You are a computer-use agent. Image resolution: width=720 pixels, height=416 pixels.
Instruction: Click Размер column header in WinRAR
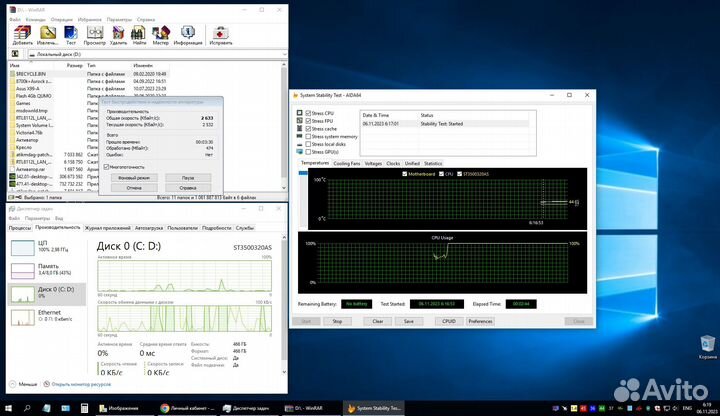(x=75, y=66)
